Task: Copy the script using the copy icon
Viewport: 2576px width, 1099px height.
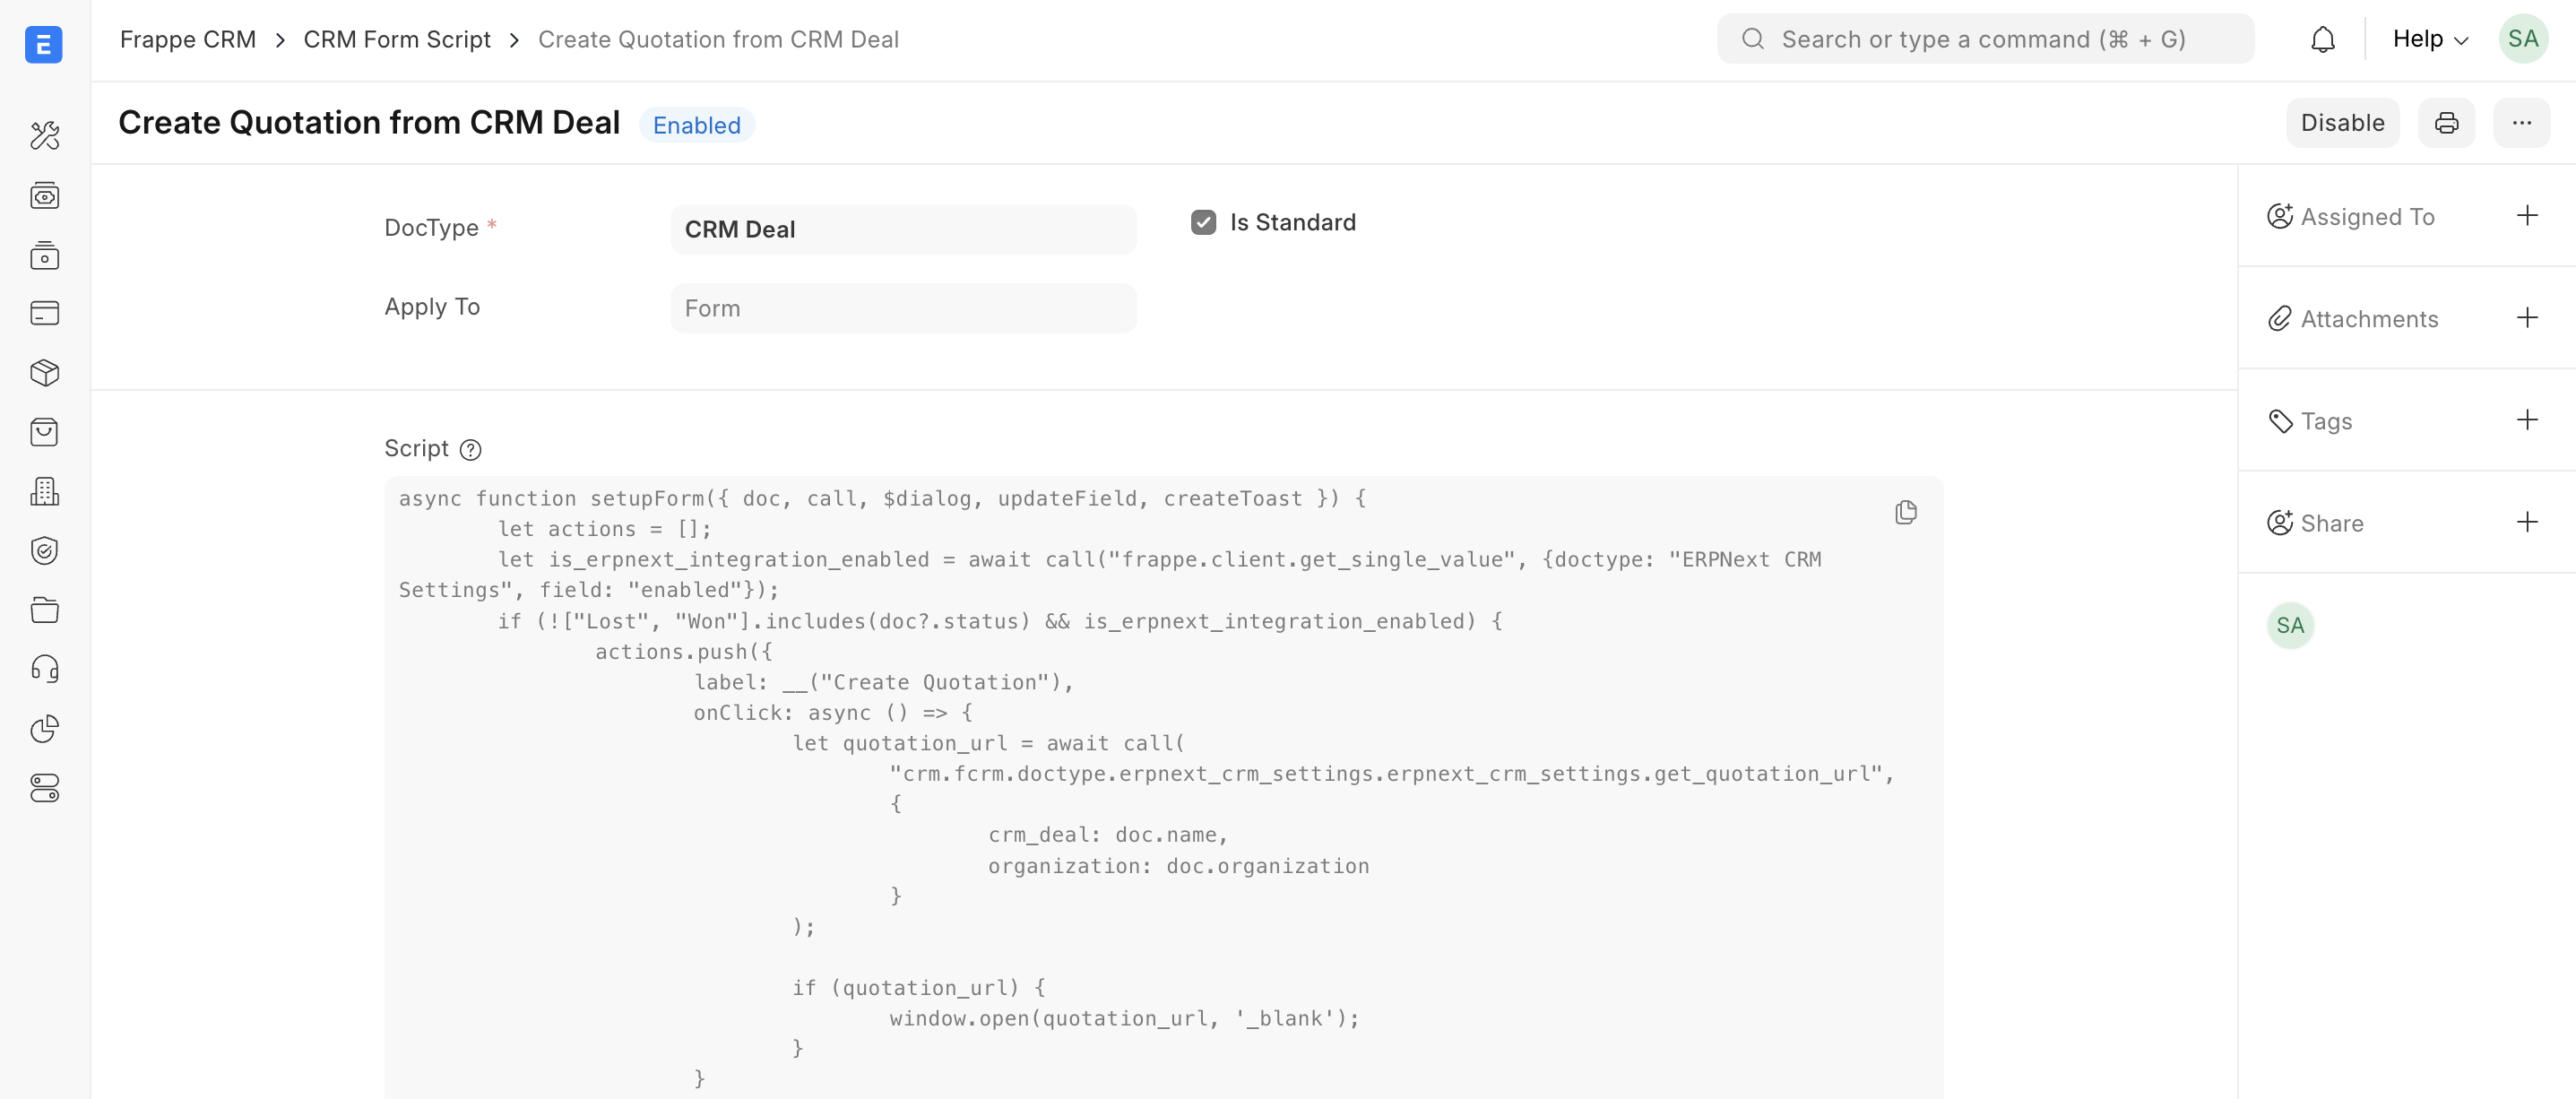Action: coord(1905,512)
